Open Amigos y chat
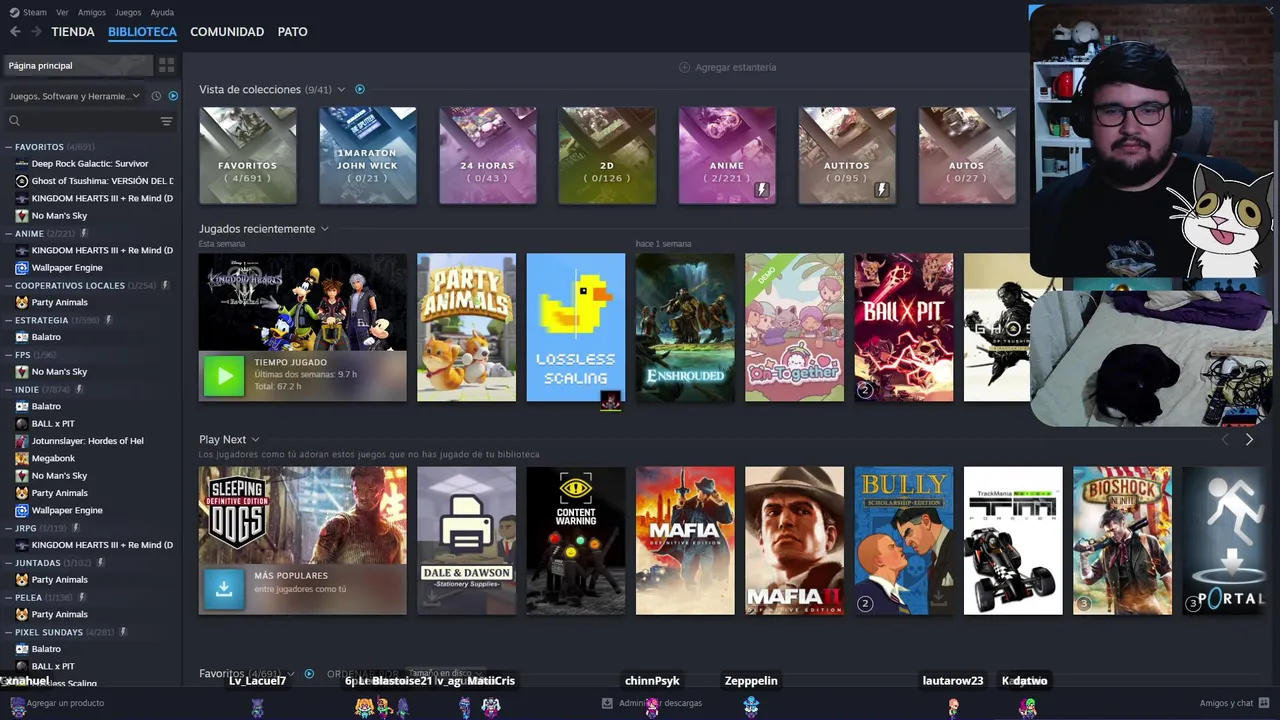This screenshot has width=1280, height=720. (x=1234, y=703)
